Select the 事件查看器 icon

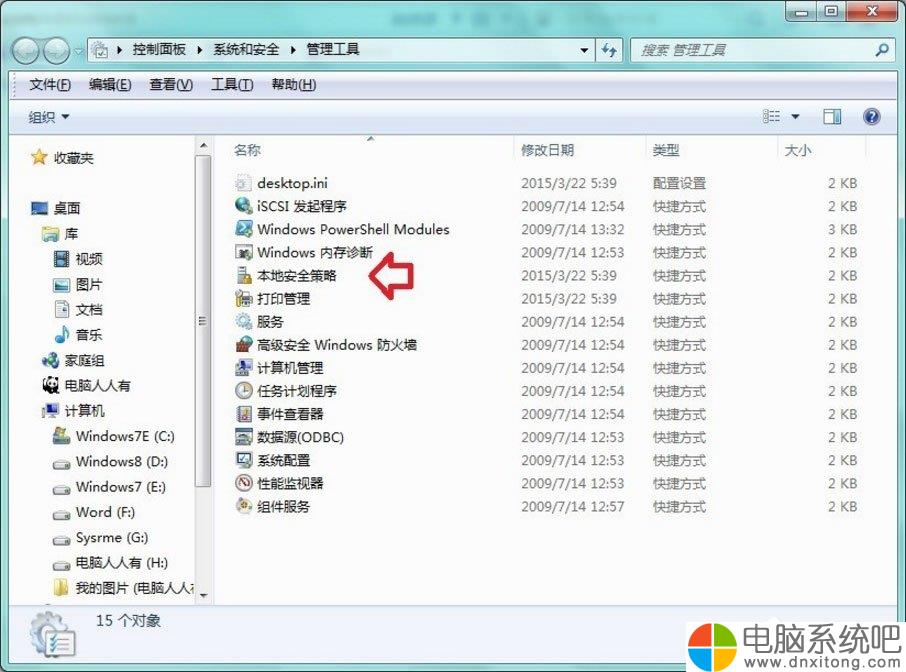[243, 414]
